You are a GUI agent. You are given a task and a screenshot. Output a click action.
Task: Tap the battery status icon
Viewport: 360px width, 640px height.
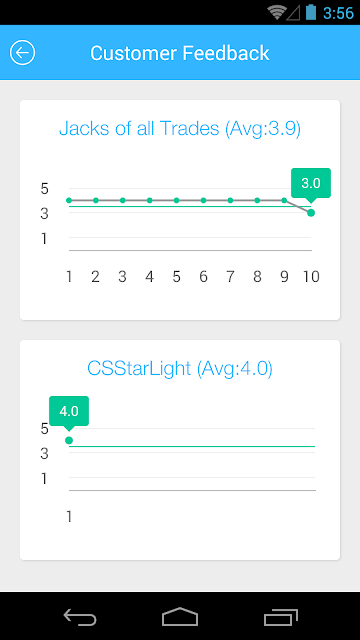(311, 12)
